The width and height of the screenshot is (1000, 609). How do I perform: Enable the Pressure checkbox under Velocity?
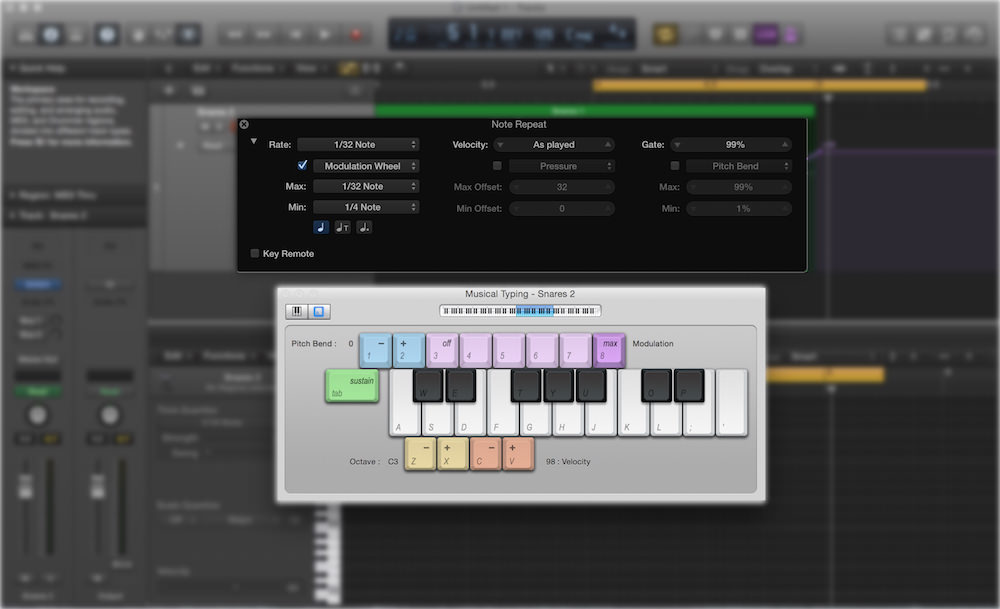click(x=497, y=166)
